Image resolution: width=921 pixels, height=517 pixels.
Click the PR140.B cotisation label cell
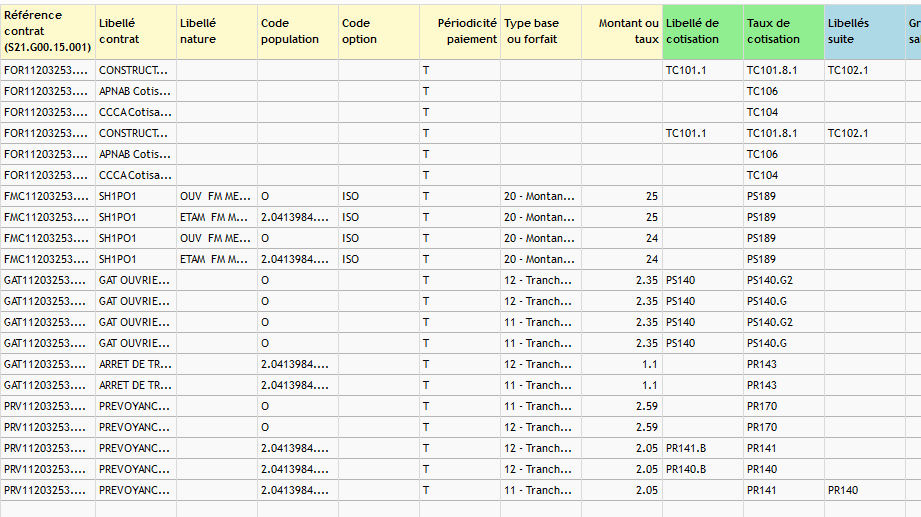click(703, 469)
